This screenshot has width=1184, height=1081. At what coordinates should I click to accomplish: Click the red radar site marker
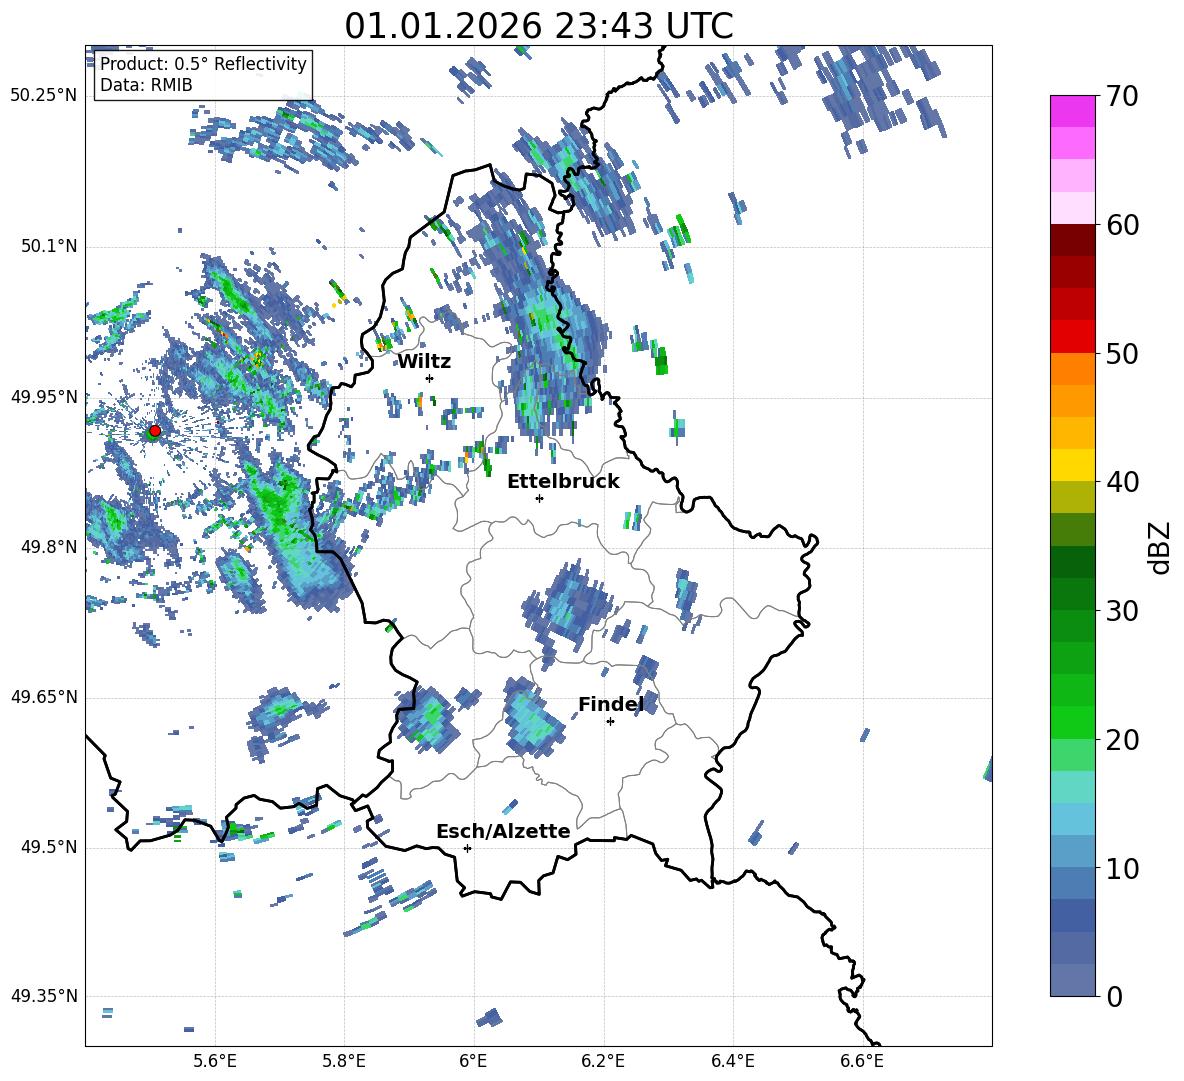[x=155, y=431]
